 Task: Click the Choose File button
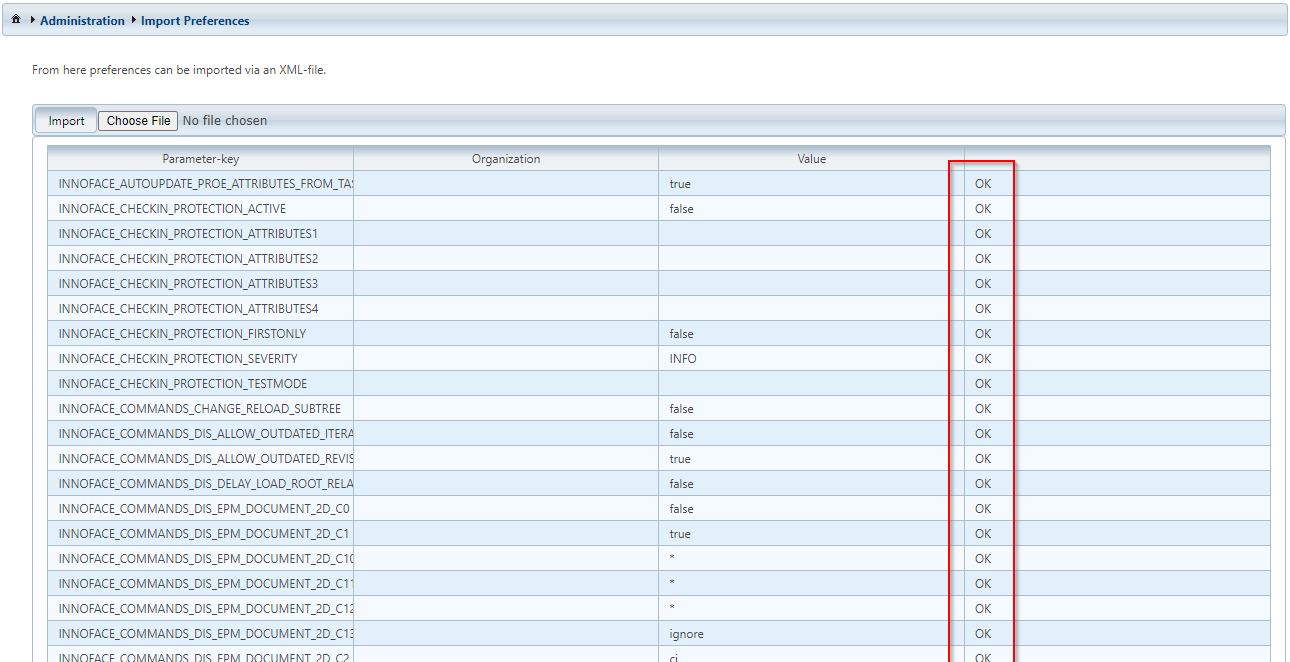pos(138,121)
